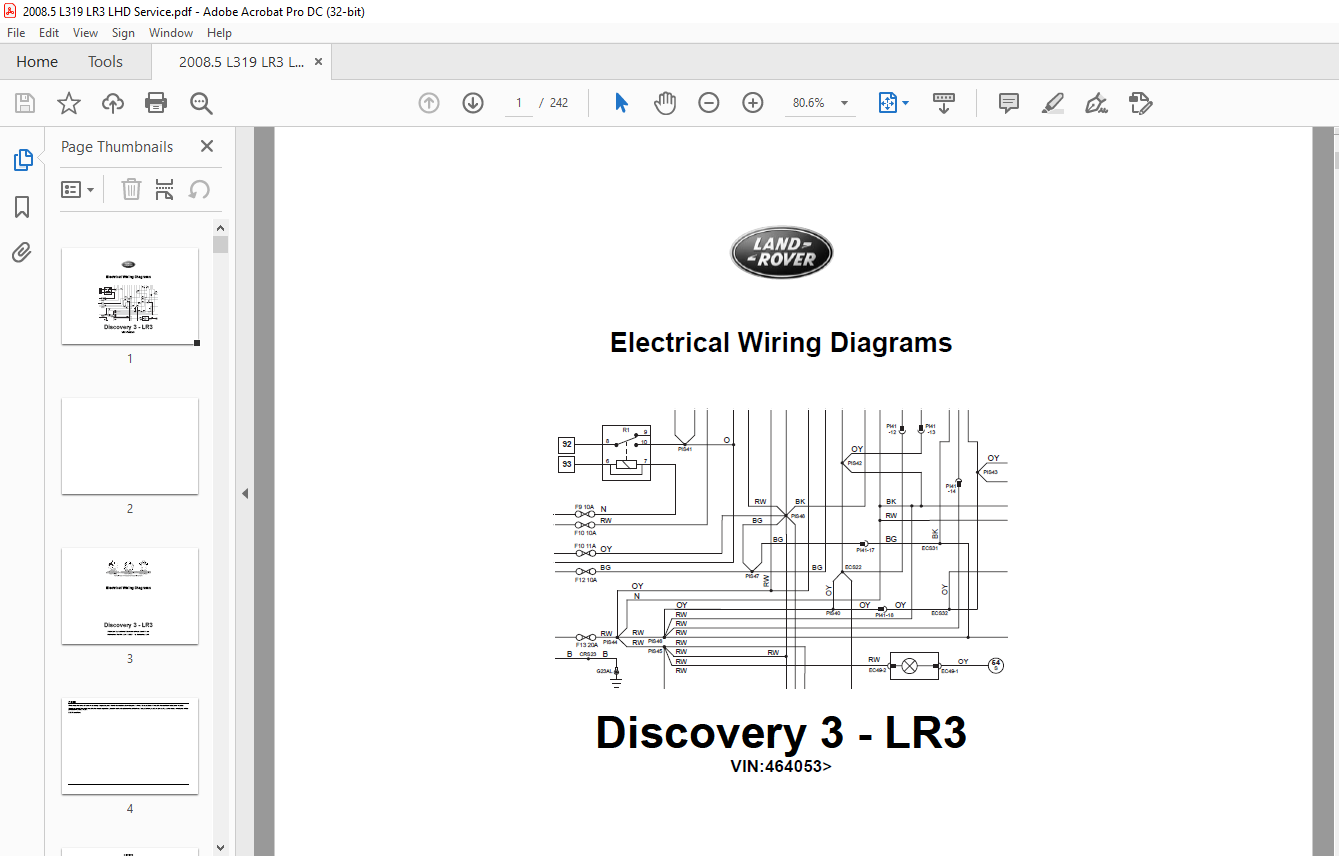Open the thumbnail options dropdown menu
1339x856 pixels.
[x=78, y=190]
